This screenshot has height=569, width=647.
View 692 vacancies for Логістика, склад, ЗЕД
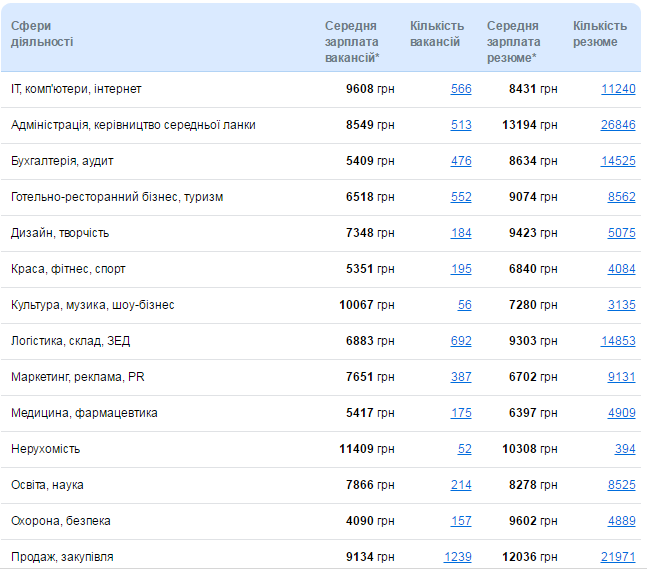461,341
